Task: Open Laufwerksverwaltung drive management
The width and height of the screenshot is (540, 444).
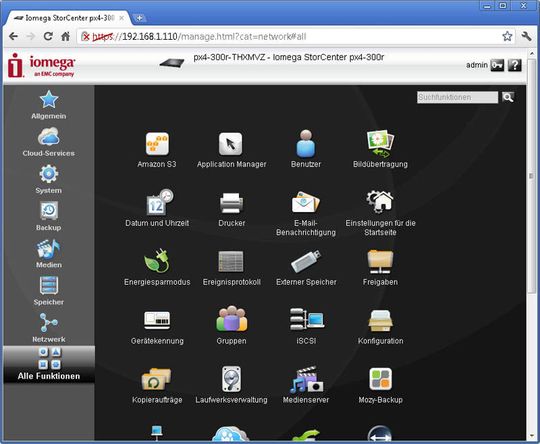Action: tap(231, 384)
